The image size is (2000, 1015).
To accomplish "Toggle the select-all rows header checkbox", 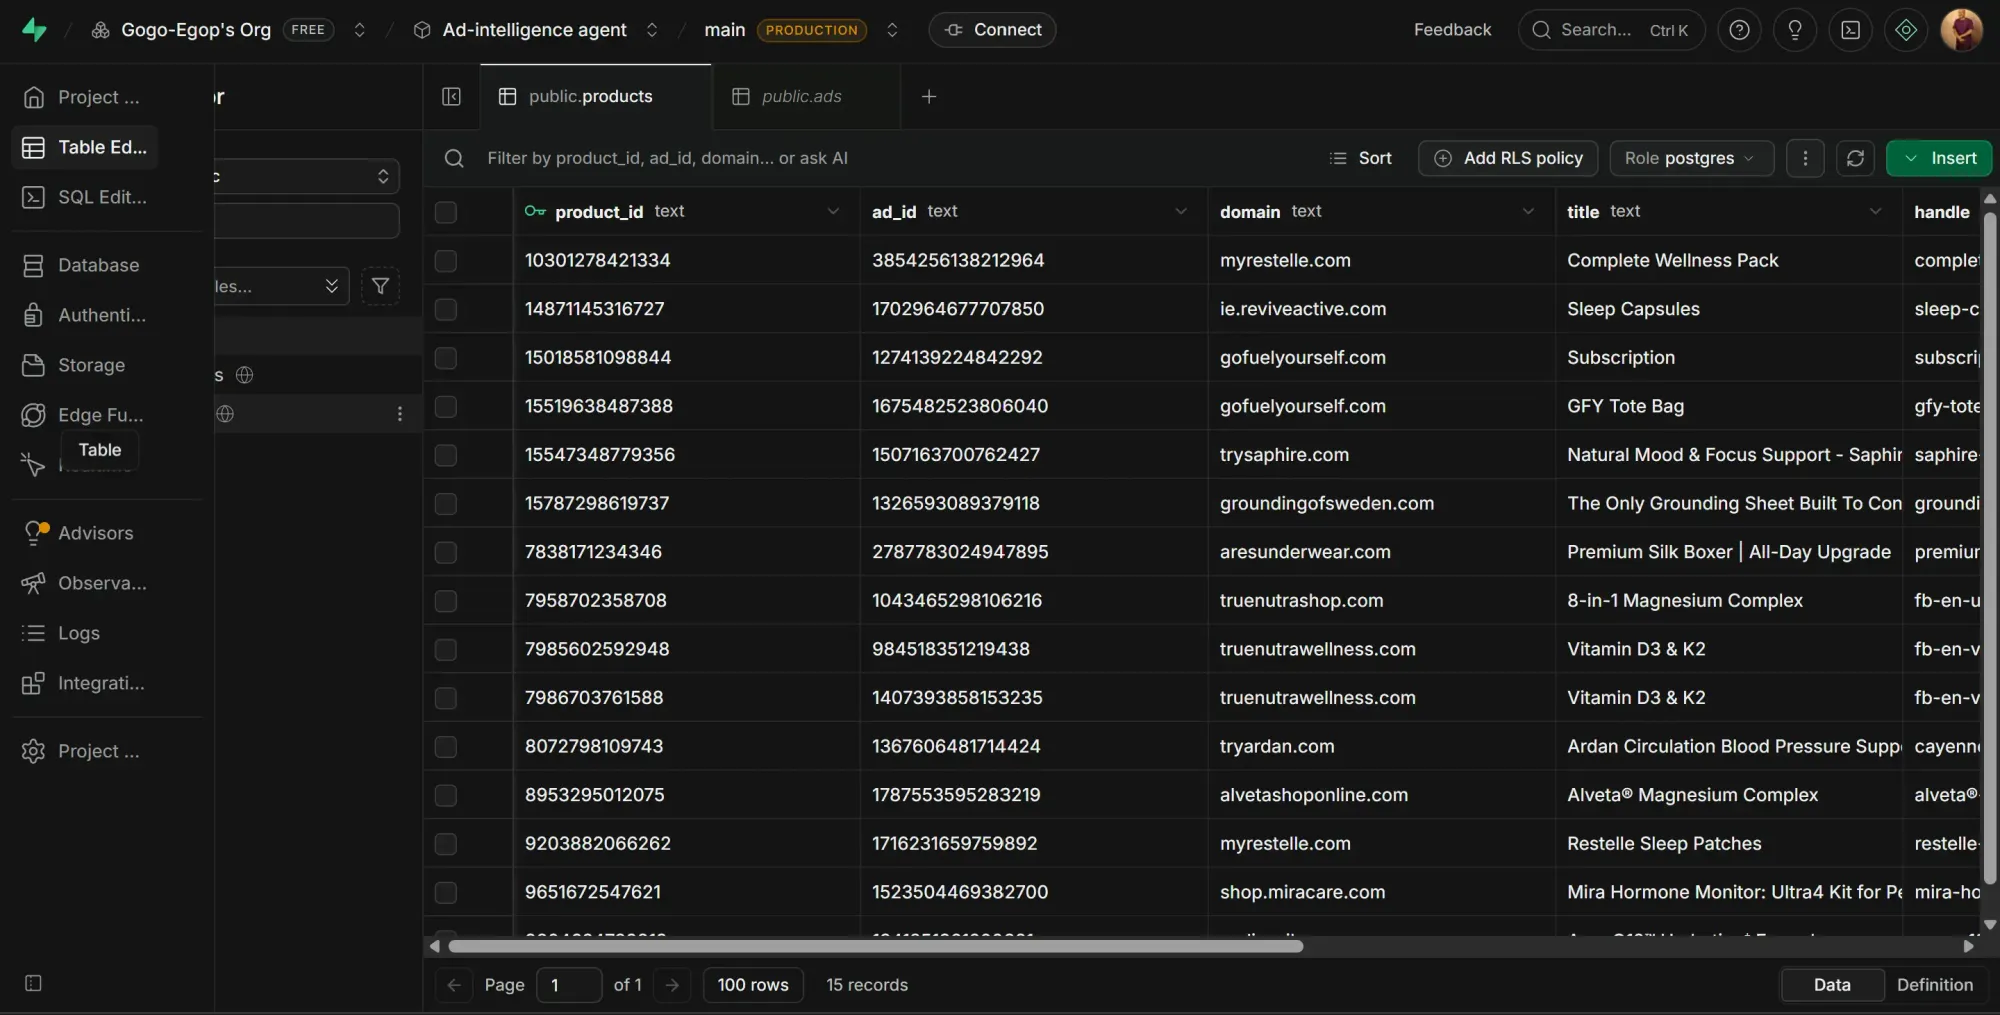I will (x=446, y=212).
